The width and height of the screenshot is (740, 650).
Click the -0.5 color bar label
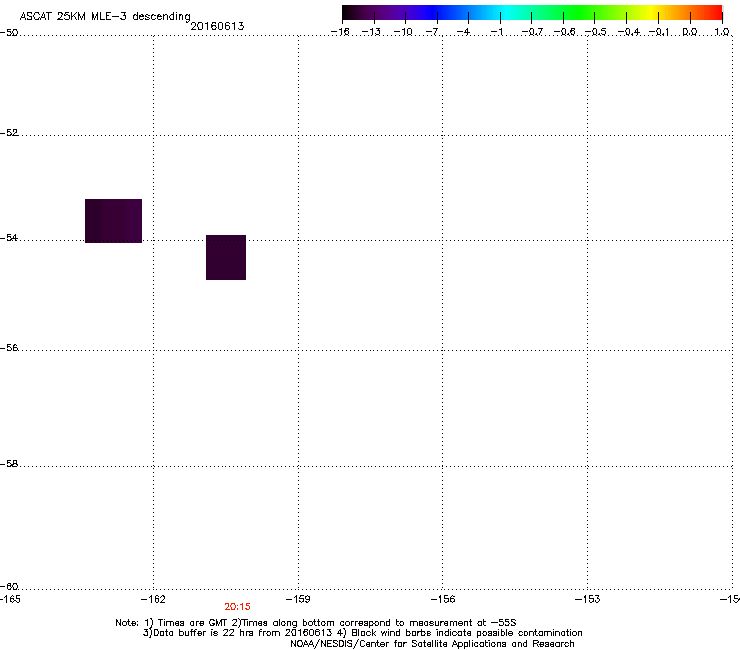click(x=596, y=32)
